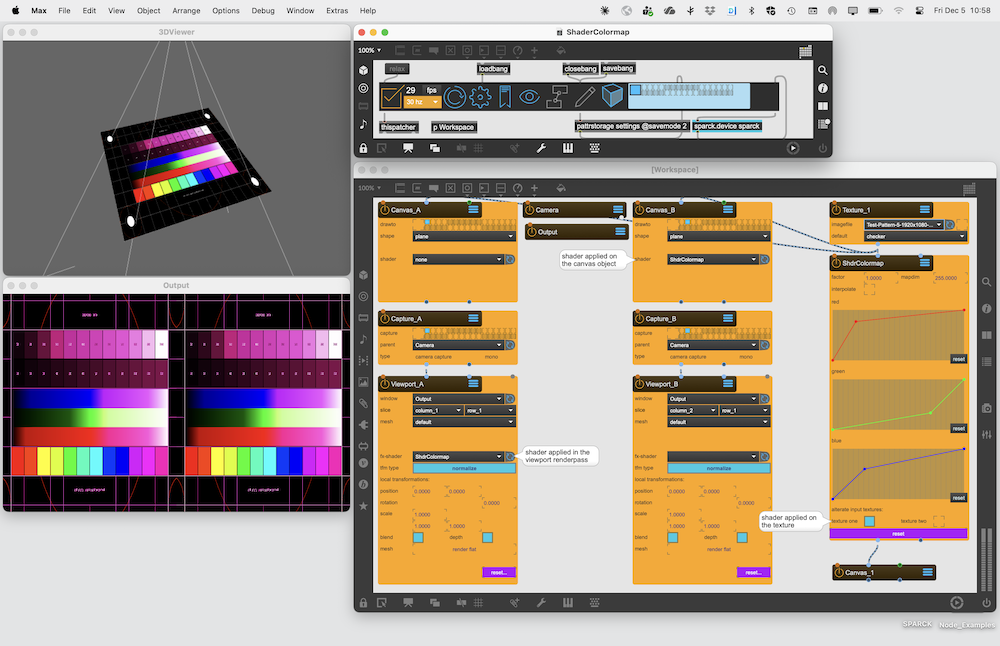Click the eye preview icon in ShaderColormap
The height and width of the screenshot is (646, 1000).
530,97
